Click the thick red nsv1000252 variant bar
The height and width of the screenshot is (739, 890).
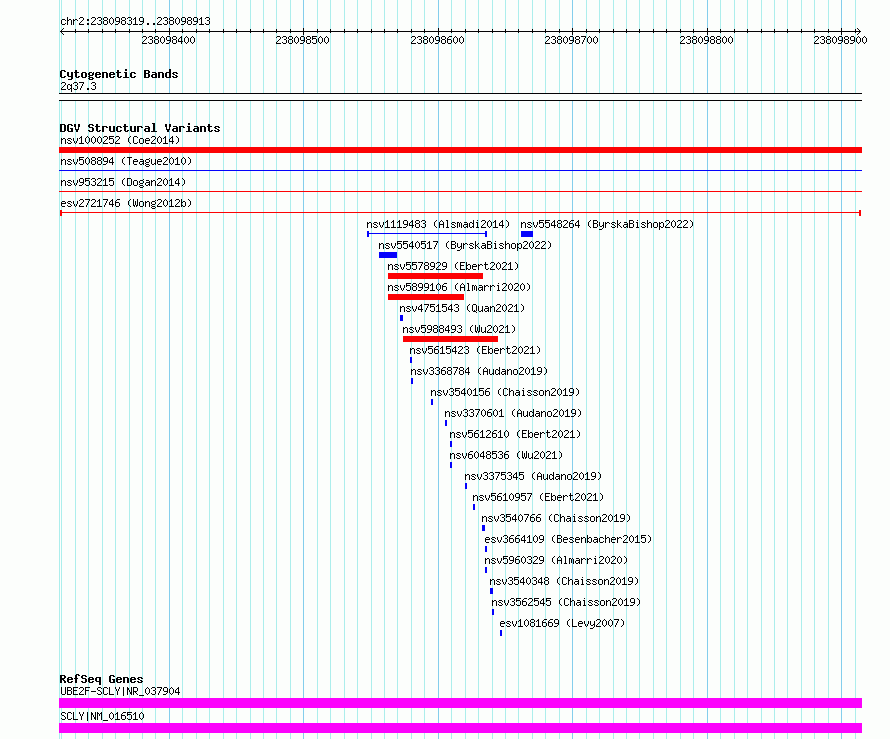(460, 150)
